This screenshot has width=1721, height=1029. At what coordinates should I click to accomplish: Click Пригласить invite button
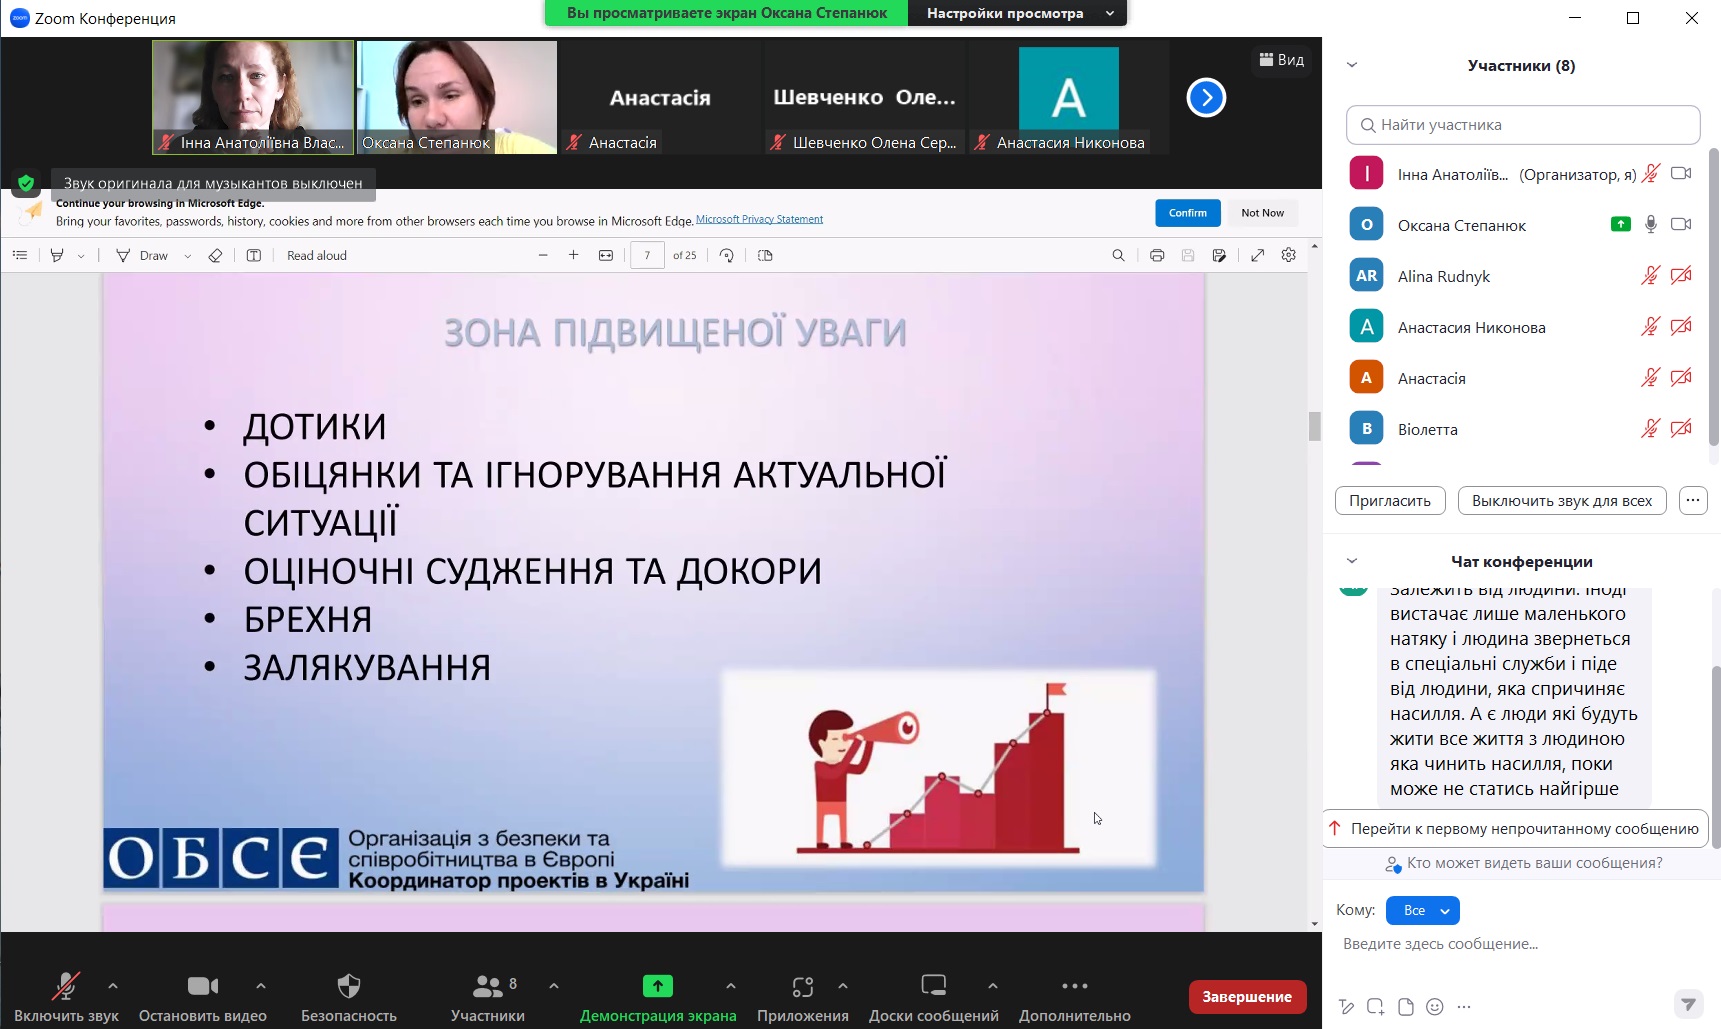point(1390,500)
